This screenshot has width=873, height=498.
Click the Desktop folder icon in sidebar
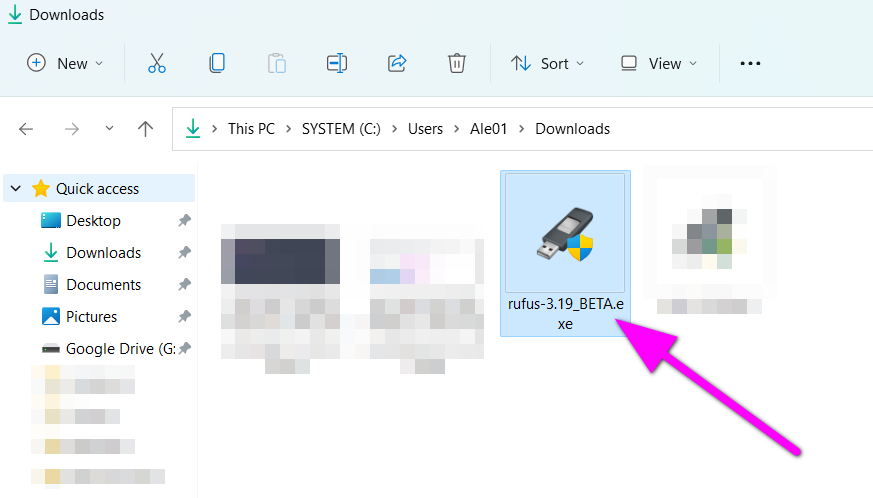click(x=51, y=221)
